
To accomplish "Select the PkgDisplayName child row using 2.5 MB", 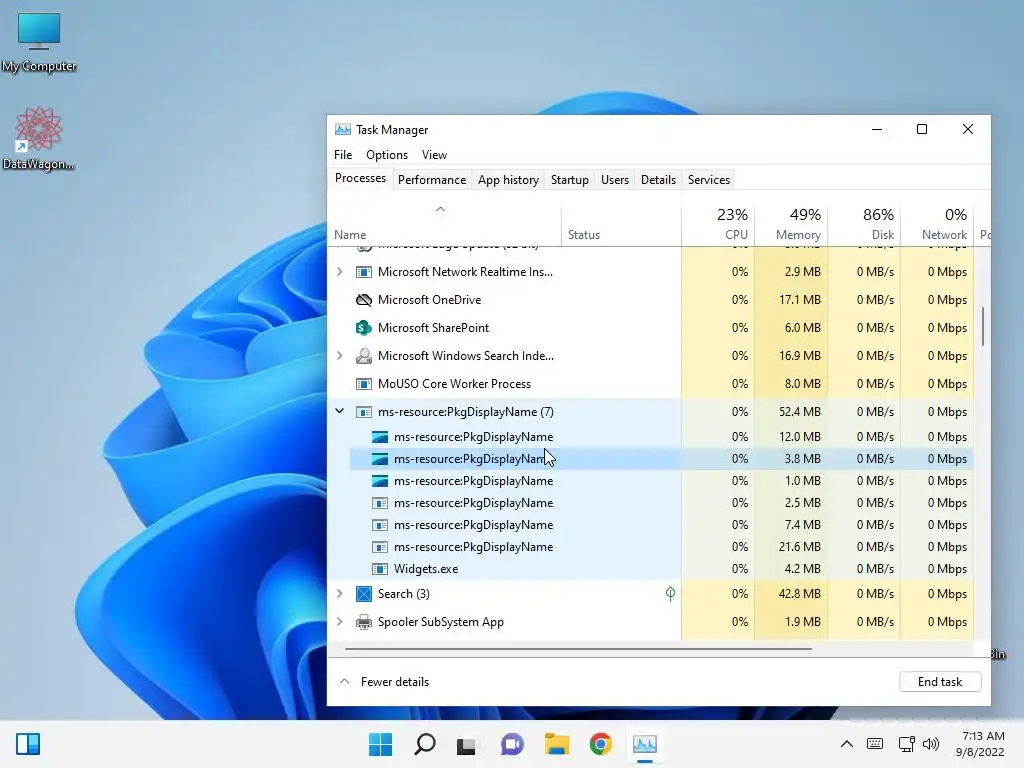I will click(662, 503).
